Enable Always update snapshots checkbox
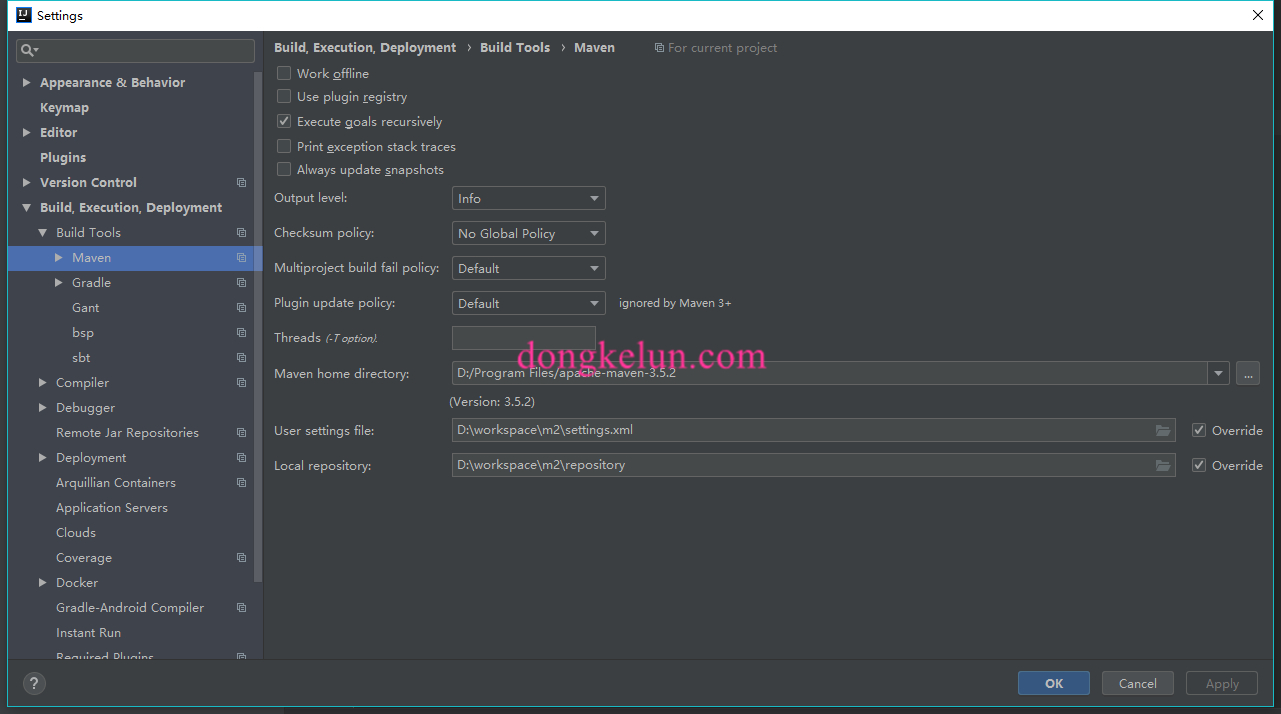The image size is (1281, 714). click(x=284, y=170)
